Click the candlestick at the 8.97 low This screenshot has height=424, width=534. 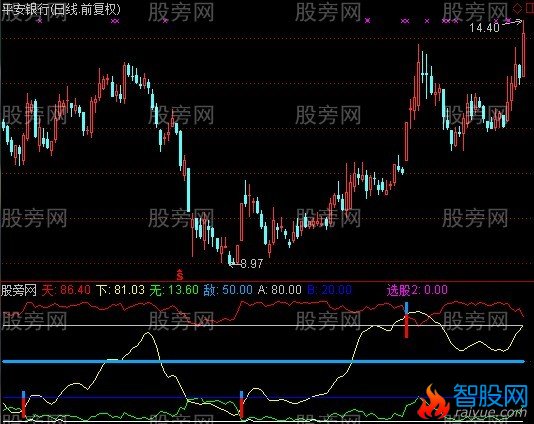tap(230, 257)
